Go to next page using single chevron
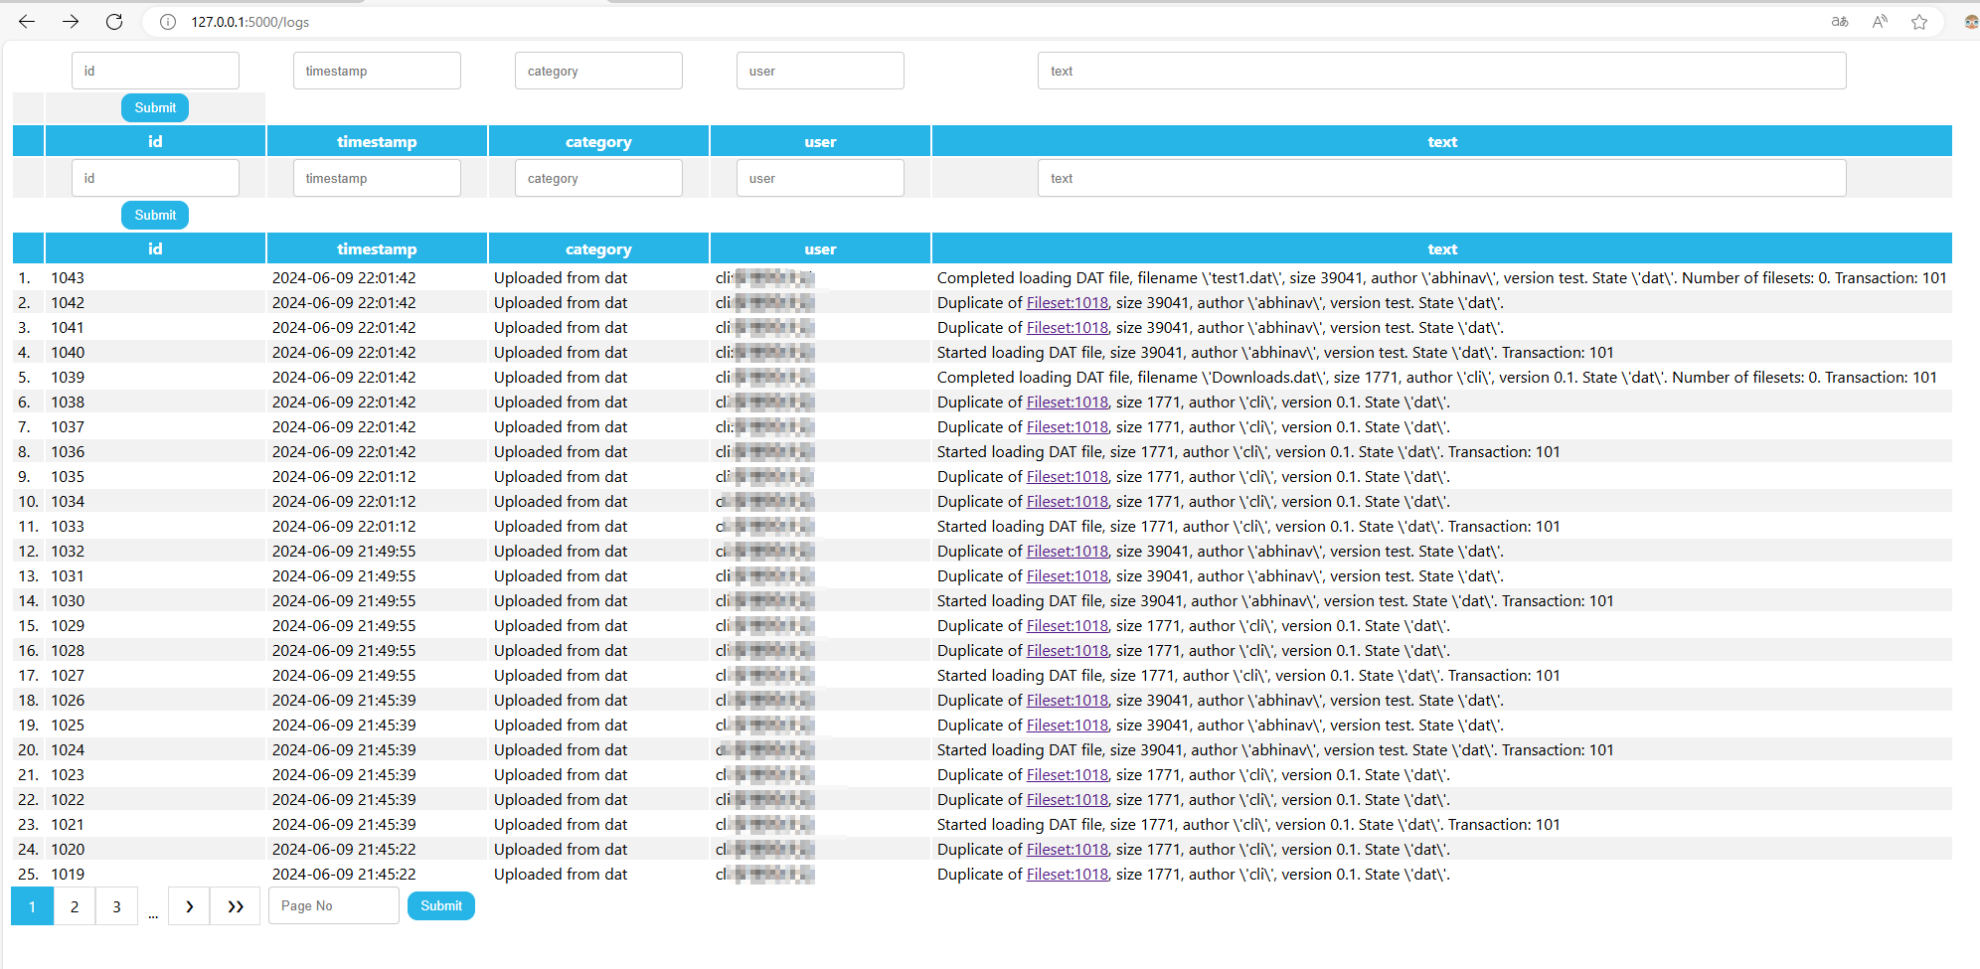Viewport: 1980px width, 969px height. coord(189,906)
